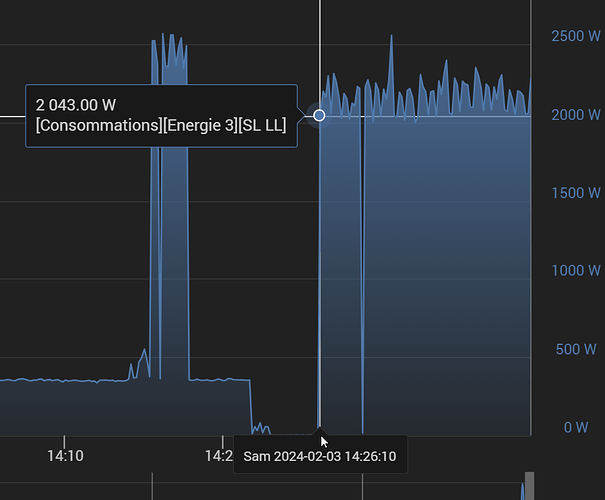
Task: Click the gray navigator handle at bottom right
Action: point(529,485)
